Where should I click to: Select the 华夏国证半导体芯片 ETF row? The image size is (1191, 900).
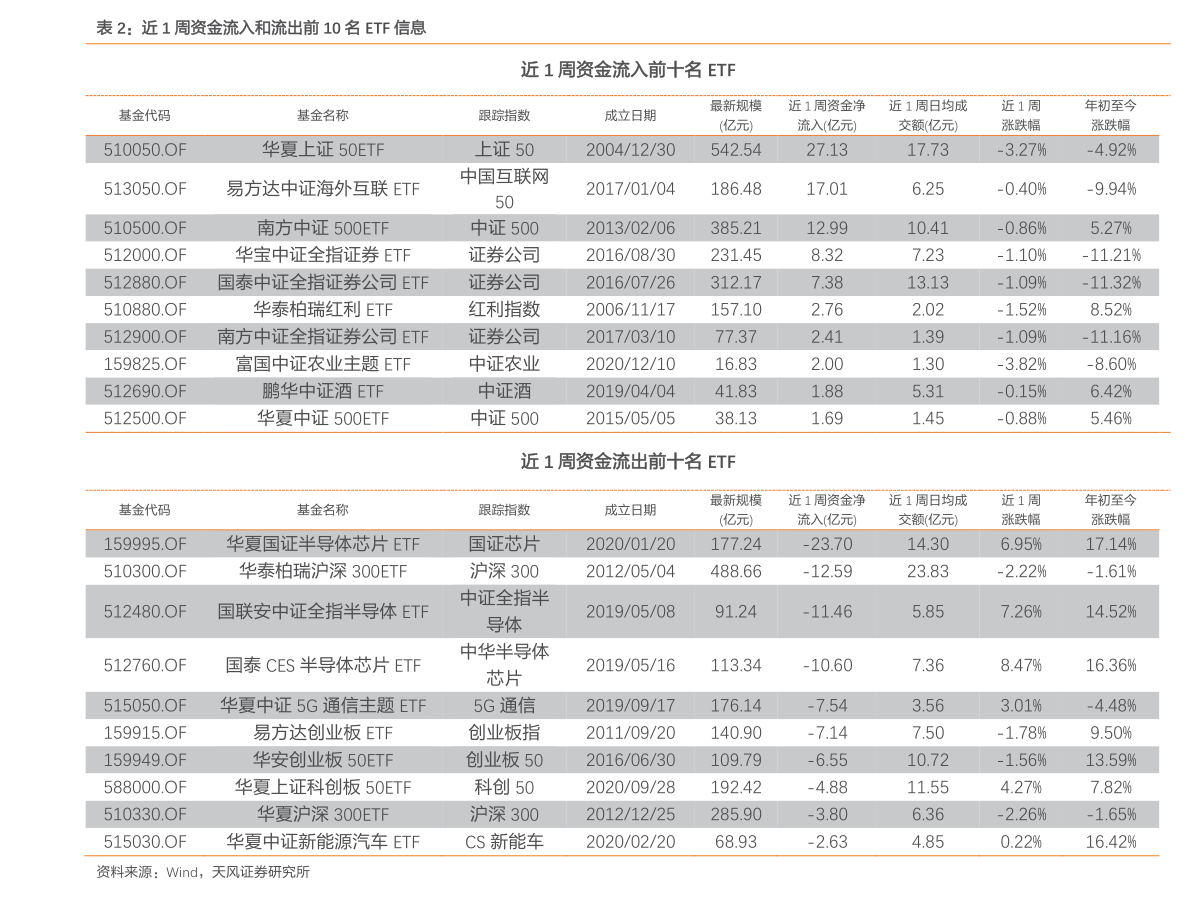324,544
